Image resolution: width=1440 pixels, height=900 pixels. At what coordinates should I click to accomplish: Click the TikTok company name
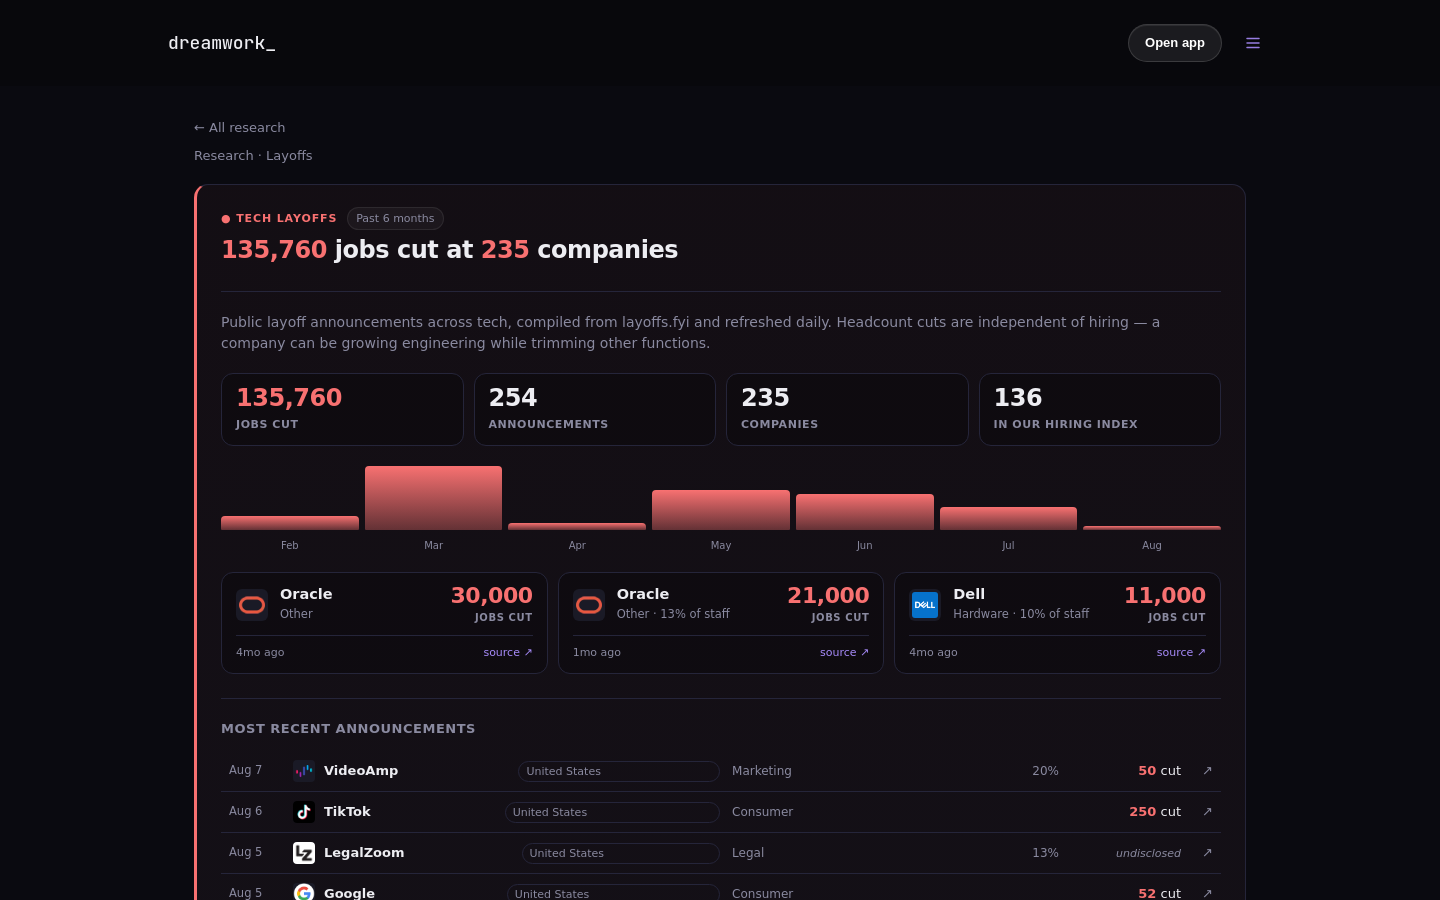coord(347,812)
